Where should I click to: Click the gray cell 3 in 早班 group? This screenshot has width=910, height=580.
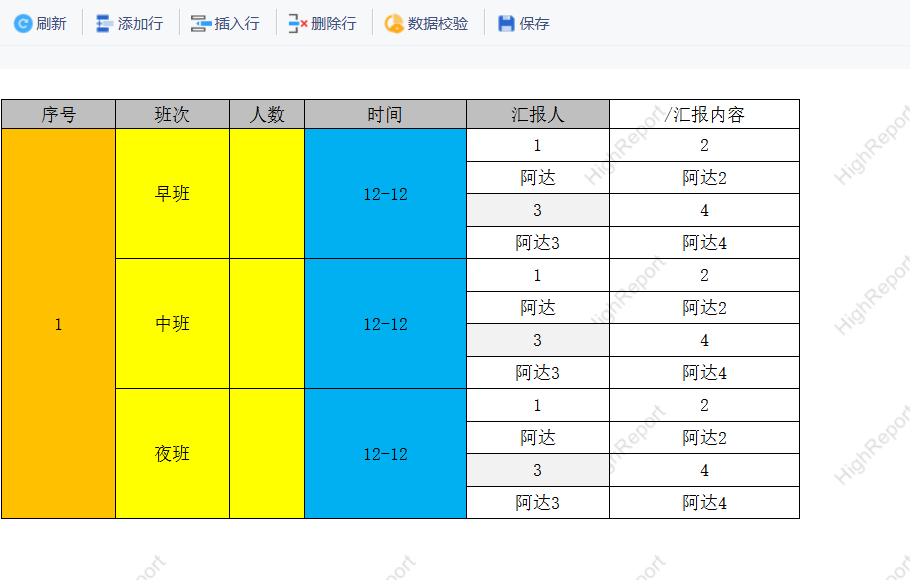pyautogui.click(x=538, y=210)
